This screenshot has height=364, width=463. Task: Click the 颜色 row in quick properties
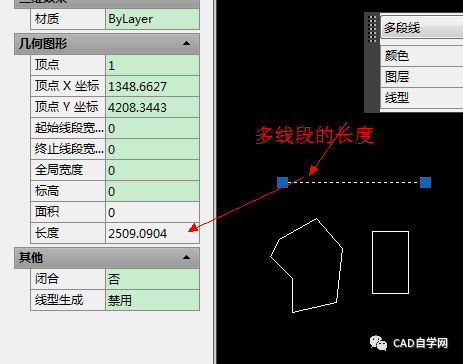422,56
